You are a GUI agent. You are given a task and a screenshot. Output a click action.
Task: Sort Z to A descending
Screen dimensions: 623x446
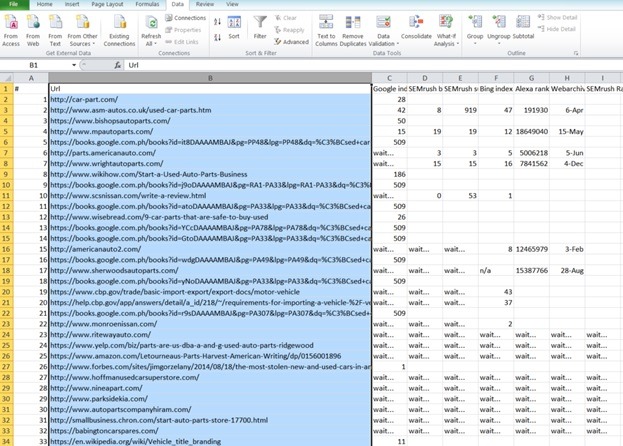(217, 38)
